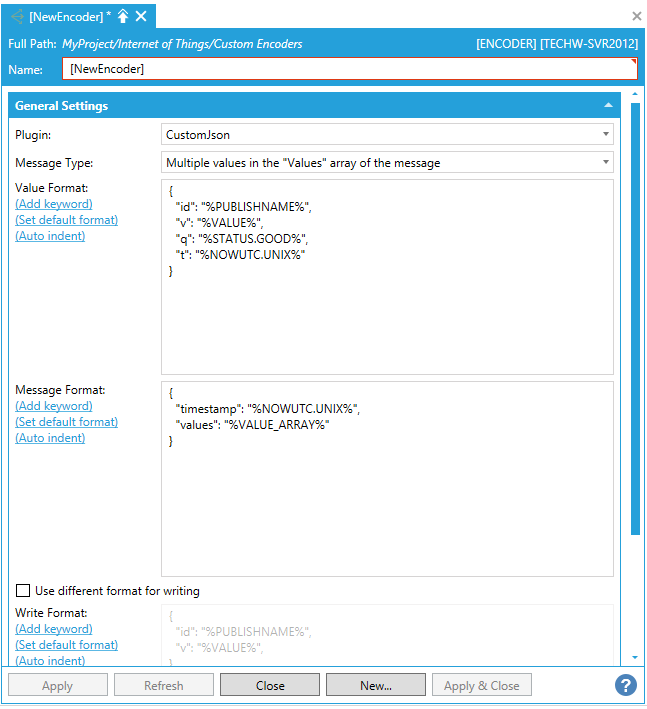Collapse the General Settings section
Screen dimensions: 647x709
coord(608,106)
